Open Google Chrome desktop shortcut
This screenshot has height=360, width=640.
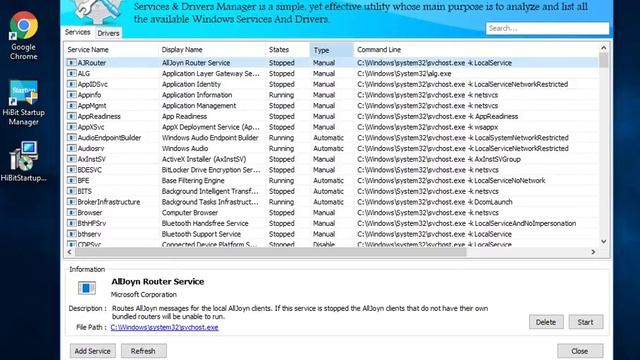[24, 36]
